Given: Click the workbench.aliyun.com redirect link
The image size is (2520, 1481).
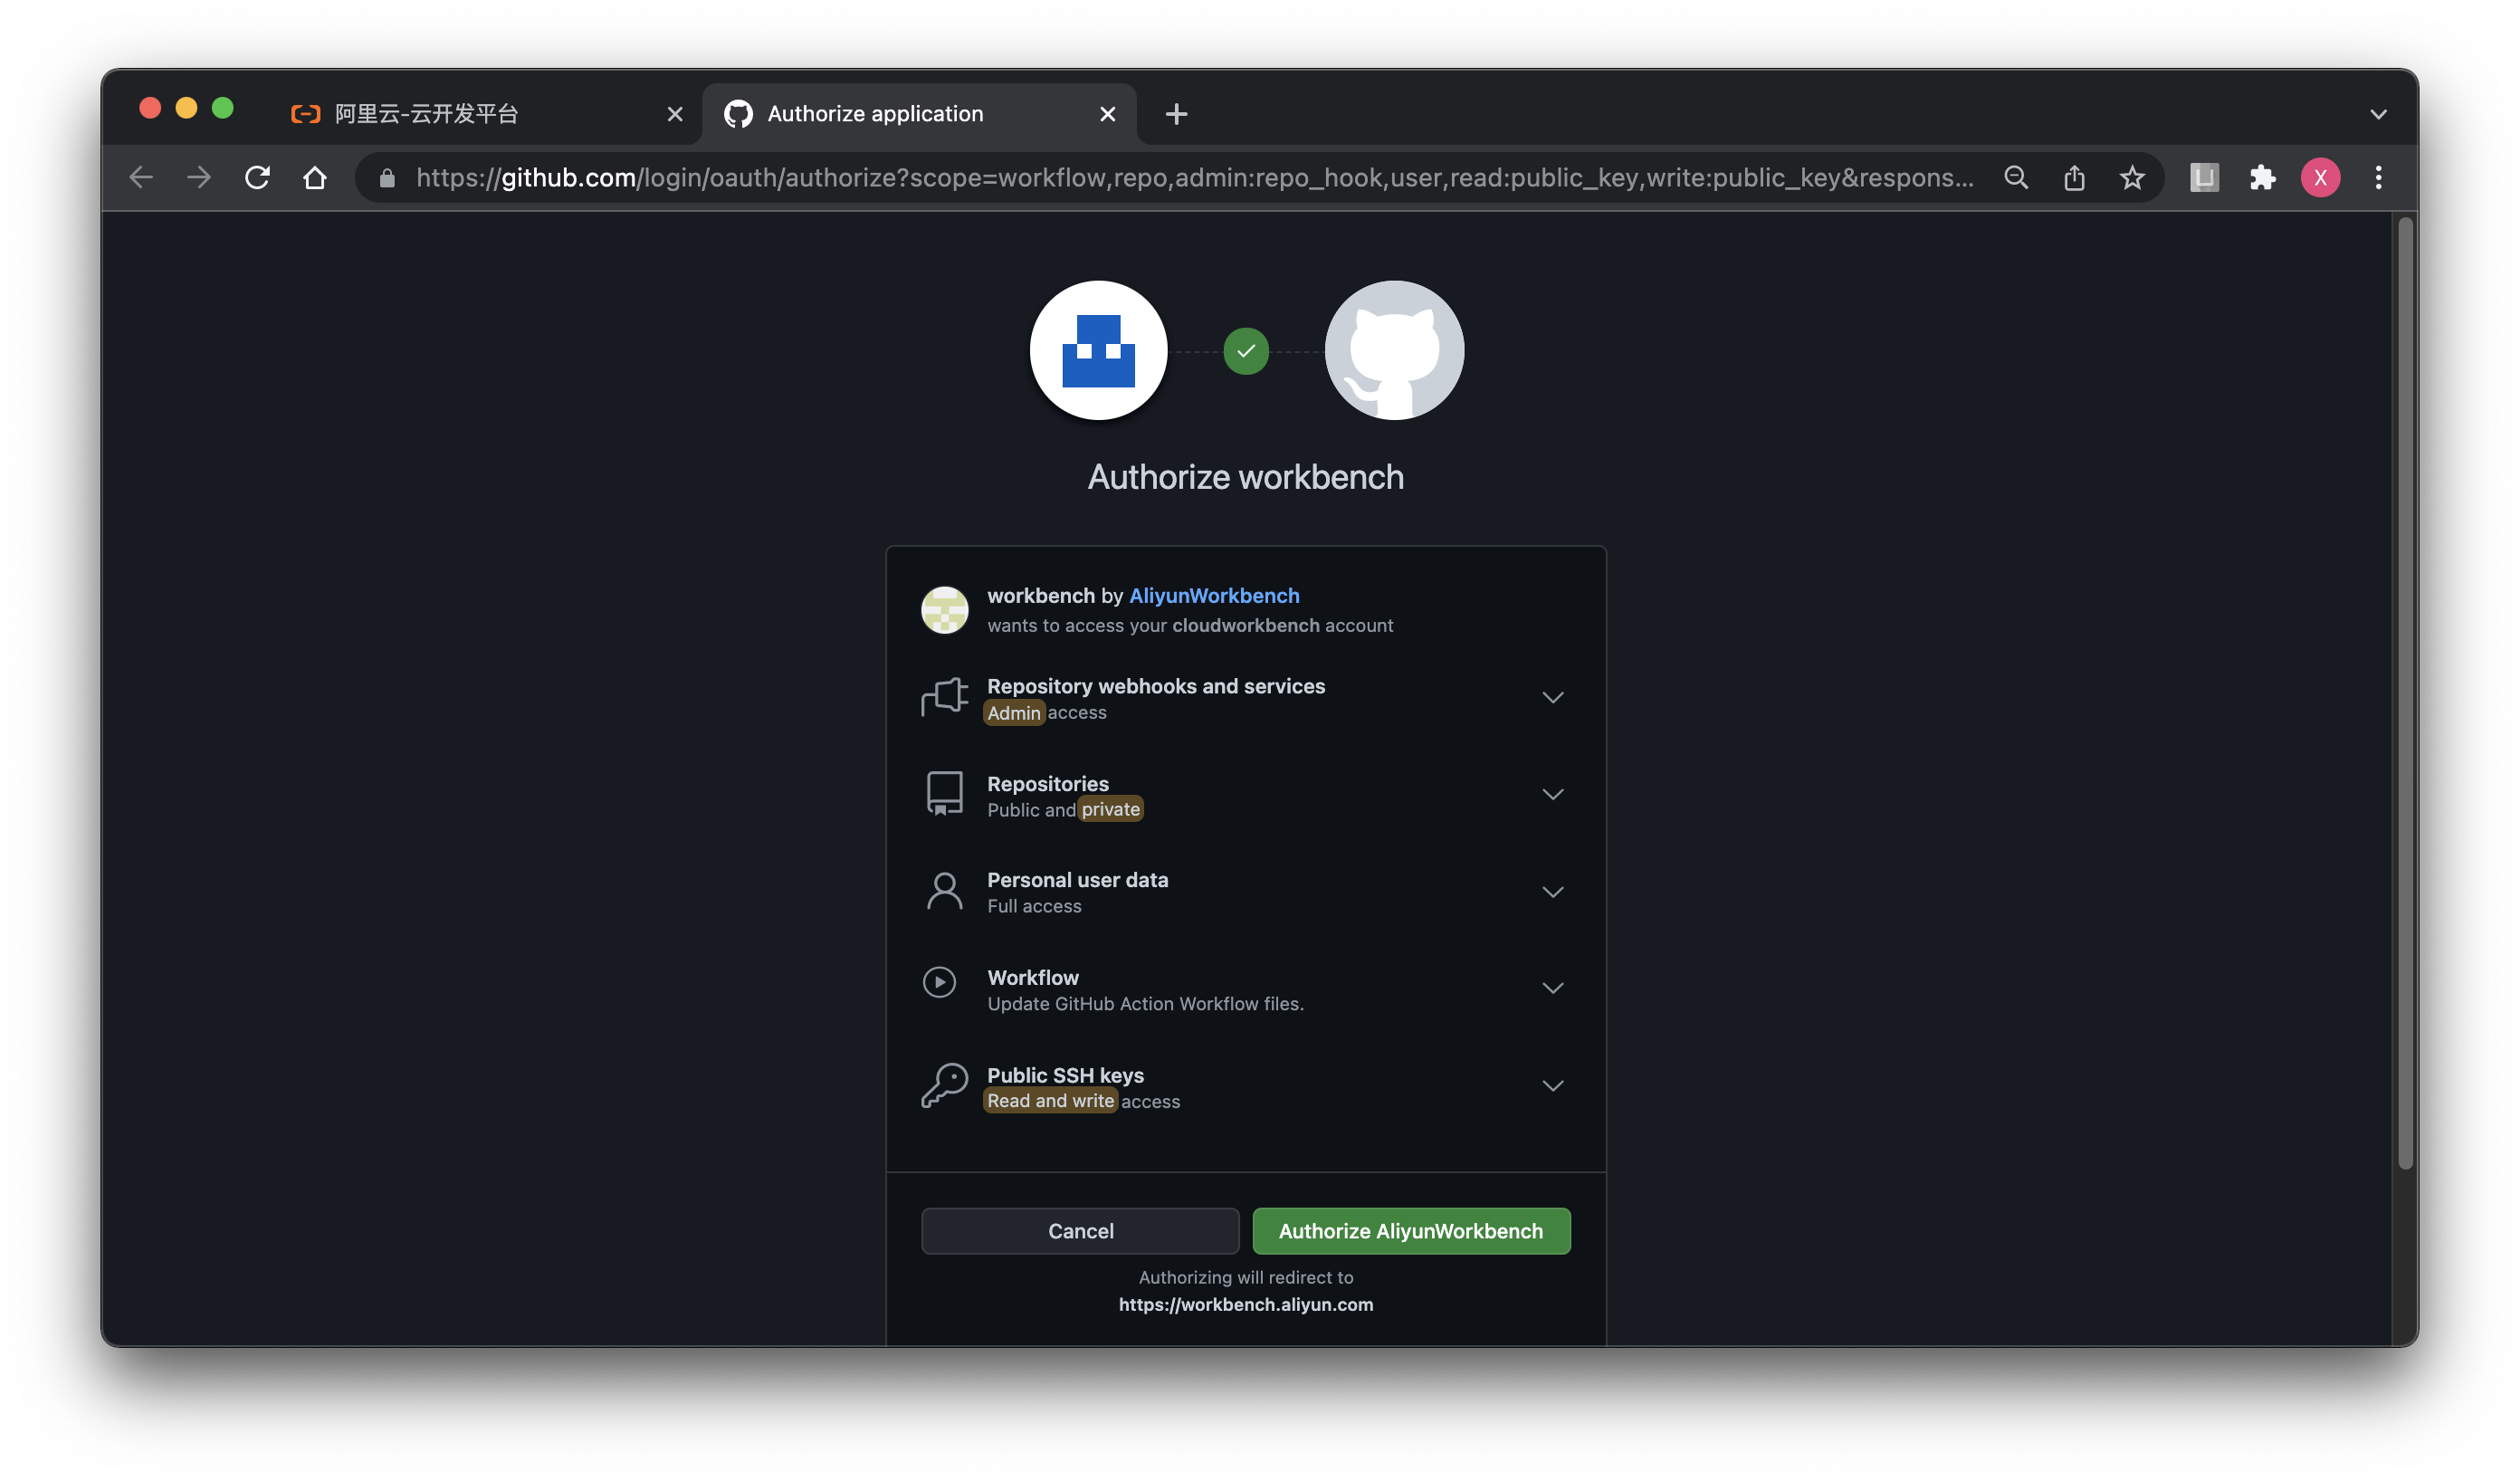Looking at the screenshot, I should click(1246, 1304).
